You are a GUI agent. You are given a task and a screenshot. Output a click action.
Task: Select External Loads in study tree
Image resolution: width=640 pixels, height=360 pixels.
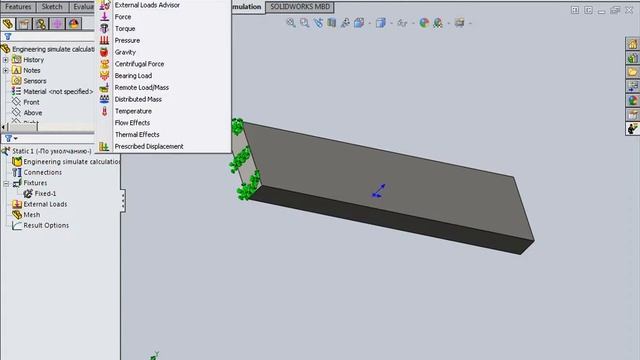(x=45, y=204)
